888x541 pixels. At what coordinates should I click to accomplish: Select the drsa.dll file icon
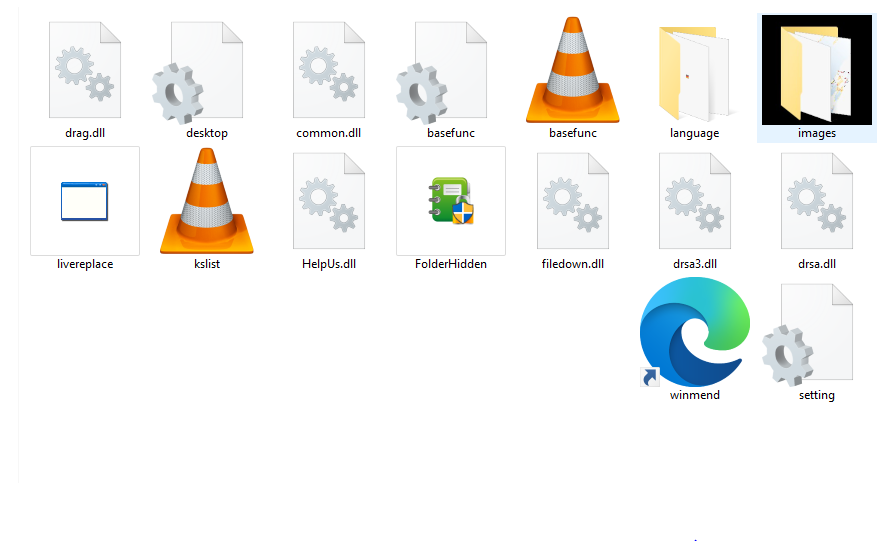click(x=817, y=201)
